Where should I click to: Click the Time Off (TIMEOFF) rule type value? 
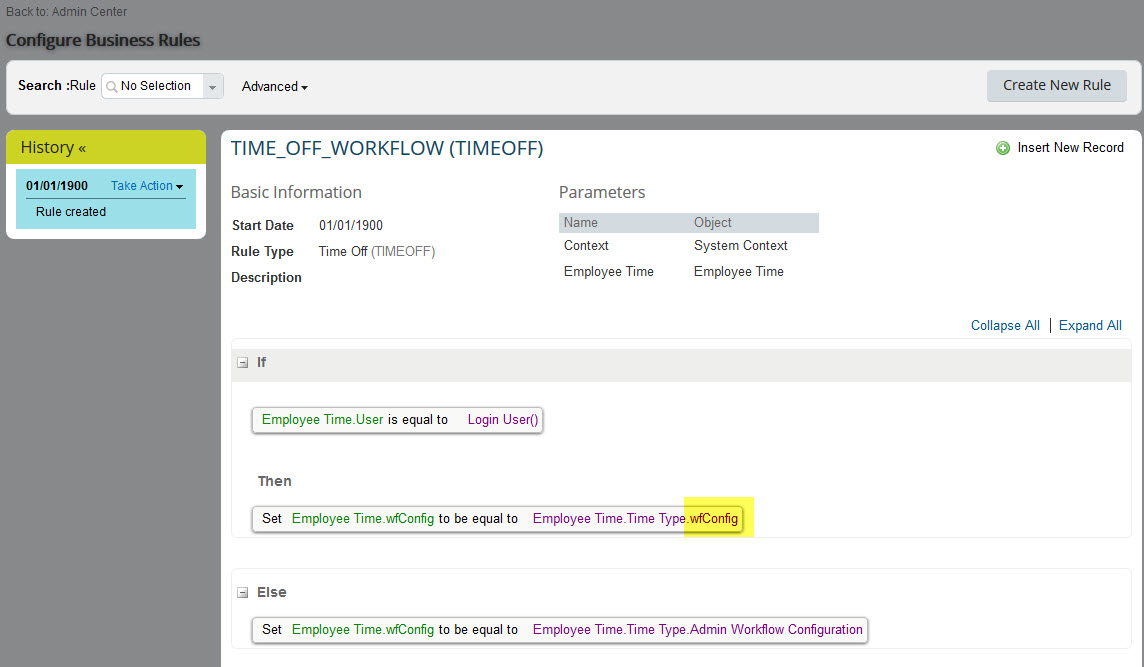pyautogui.click(x=376, y=251)
